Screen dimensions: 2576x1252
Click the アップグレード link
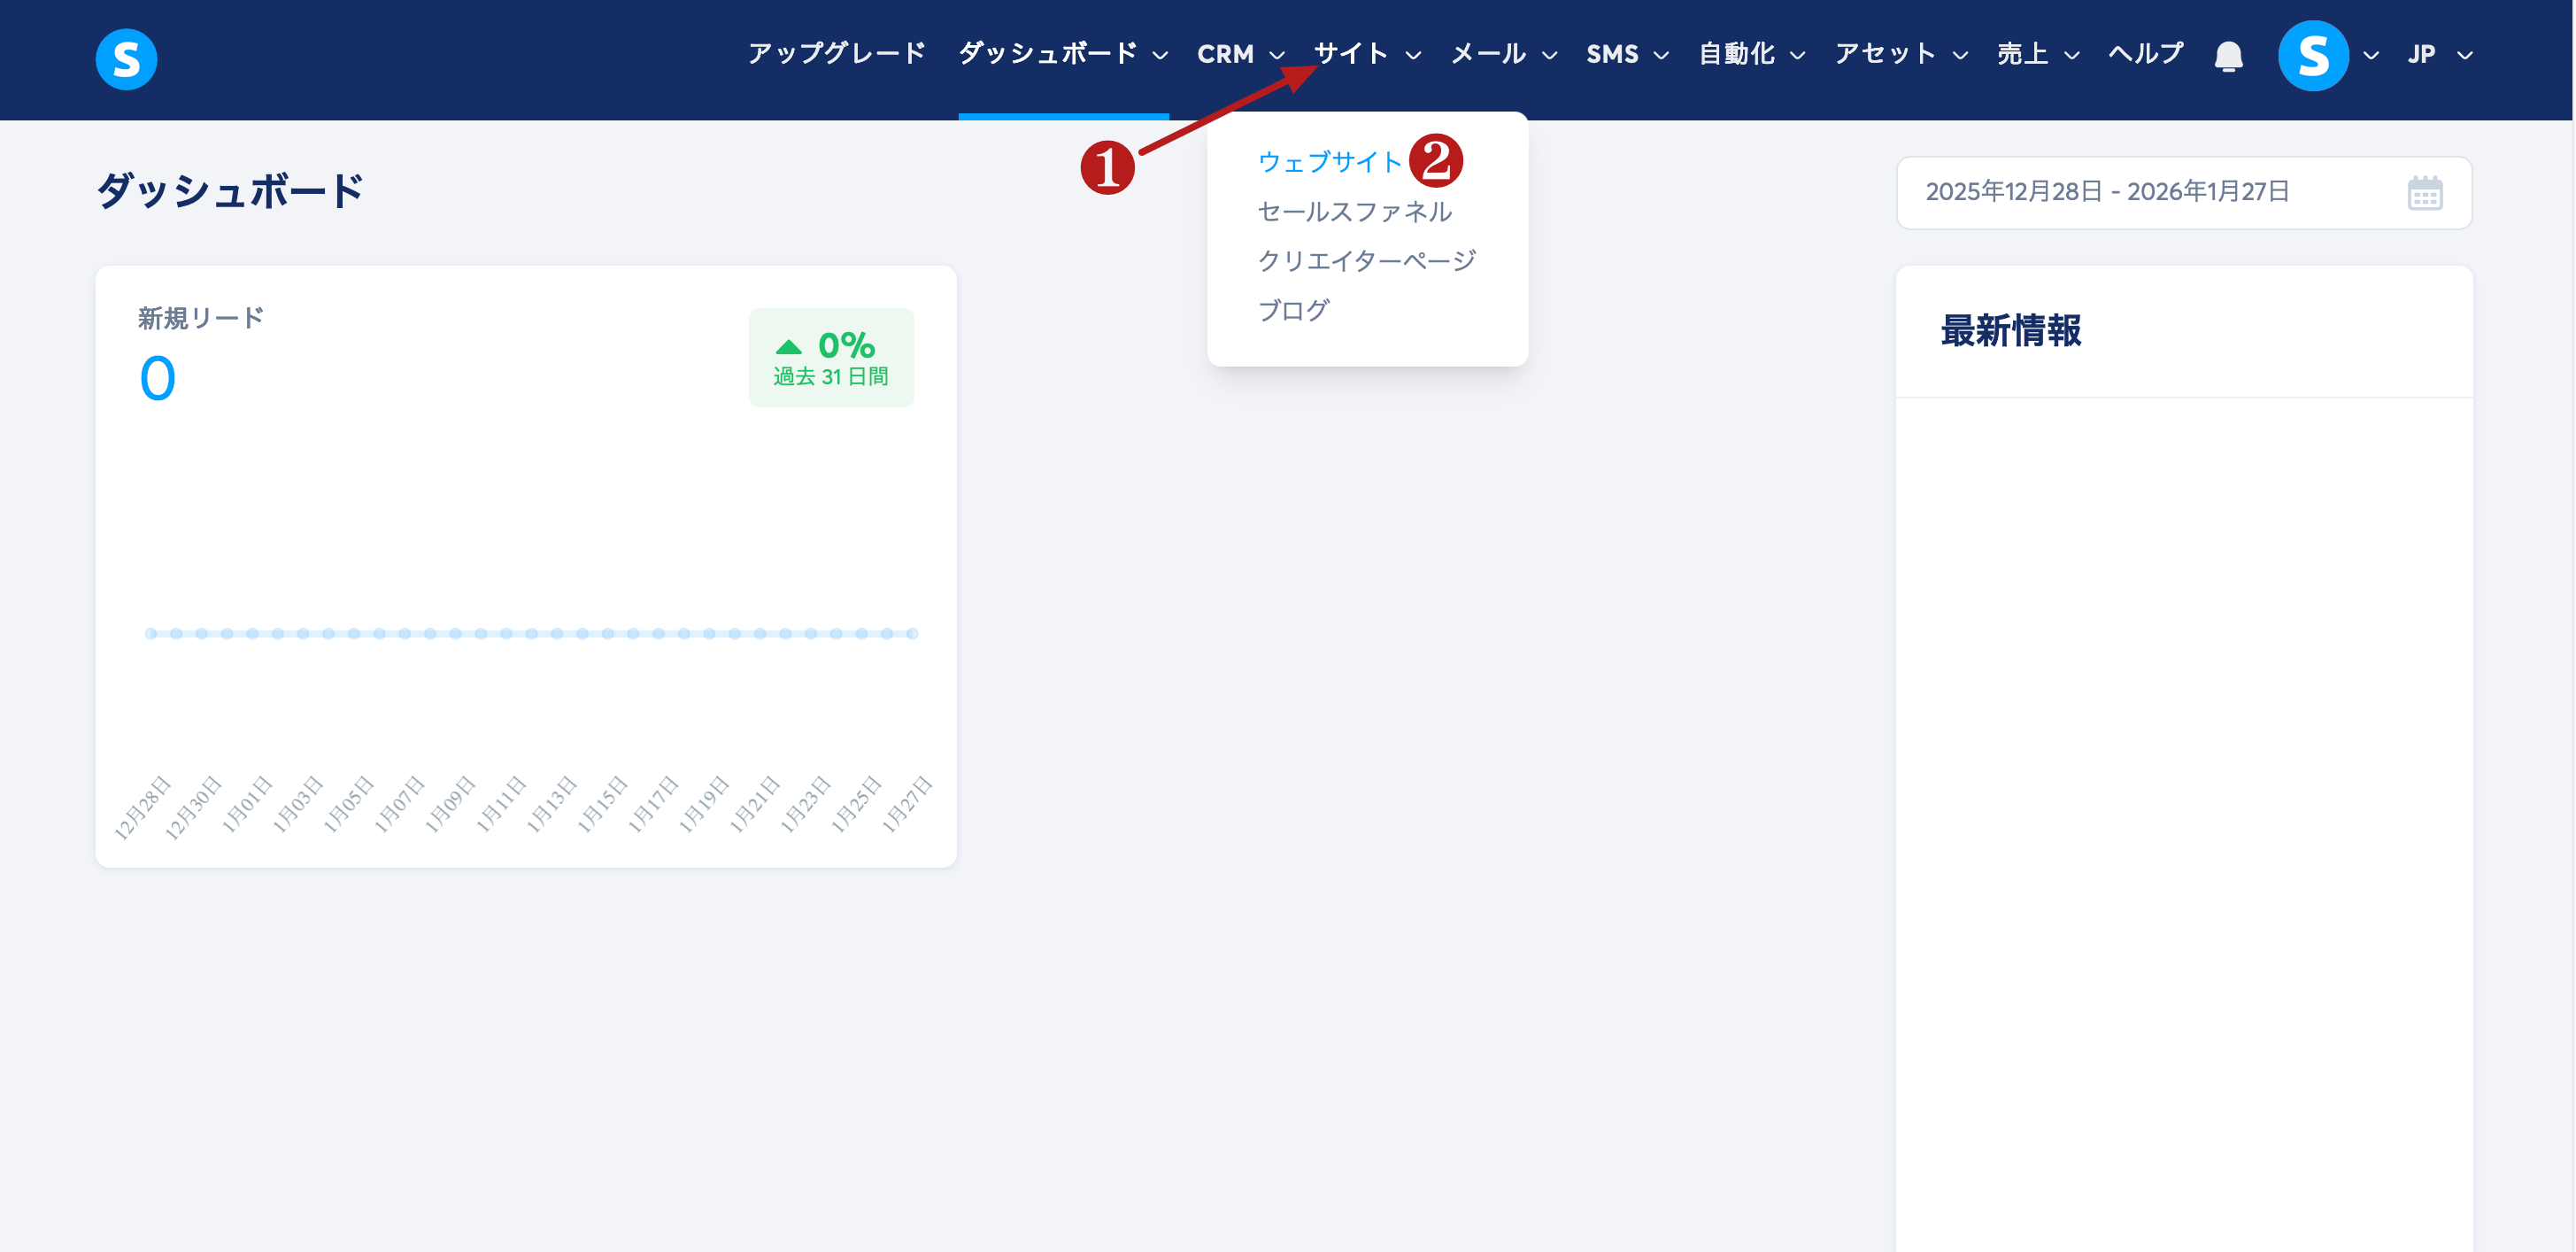coord(836,54)
